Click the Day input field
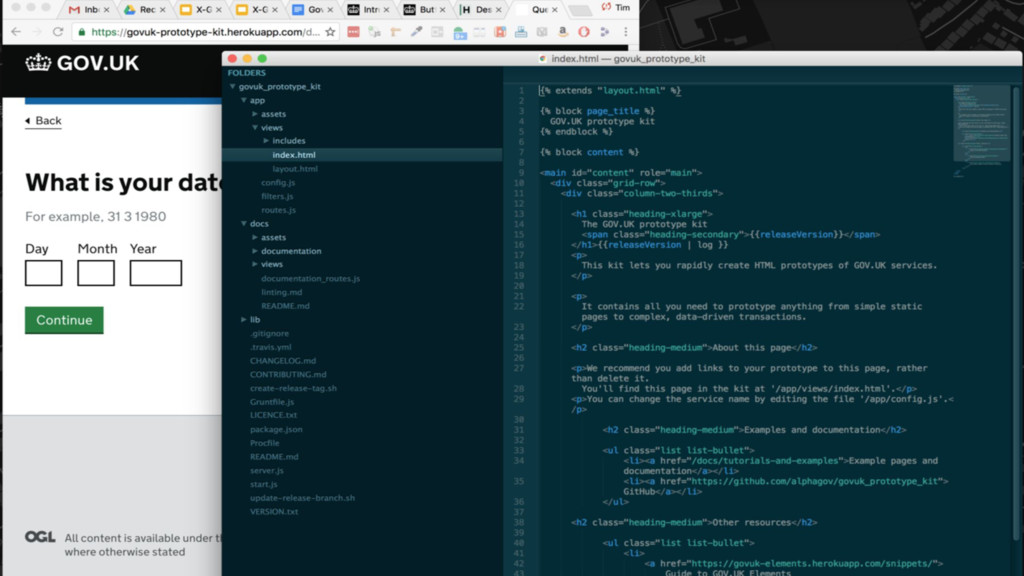 [x=44, y=273]
